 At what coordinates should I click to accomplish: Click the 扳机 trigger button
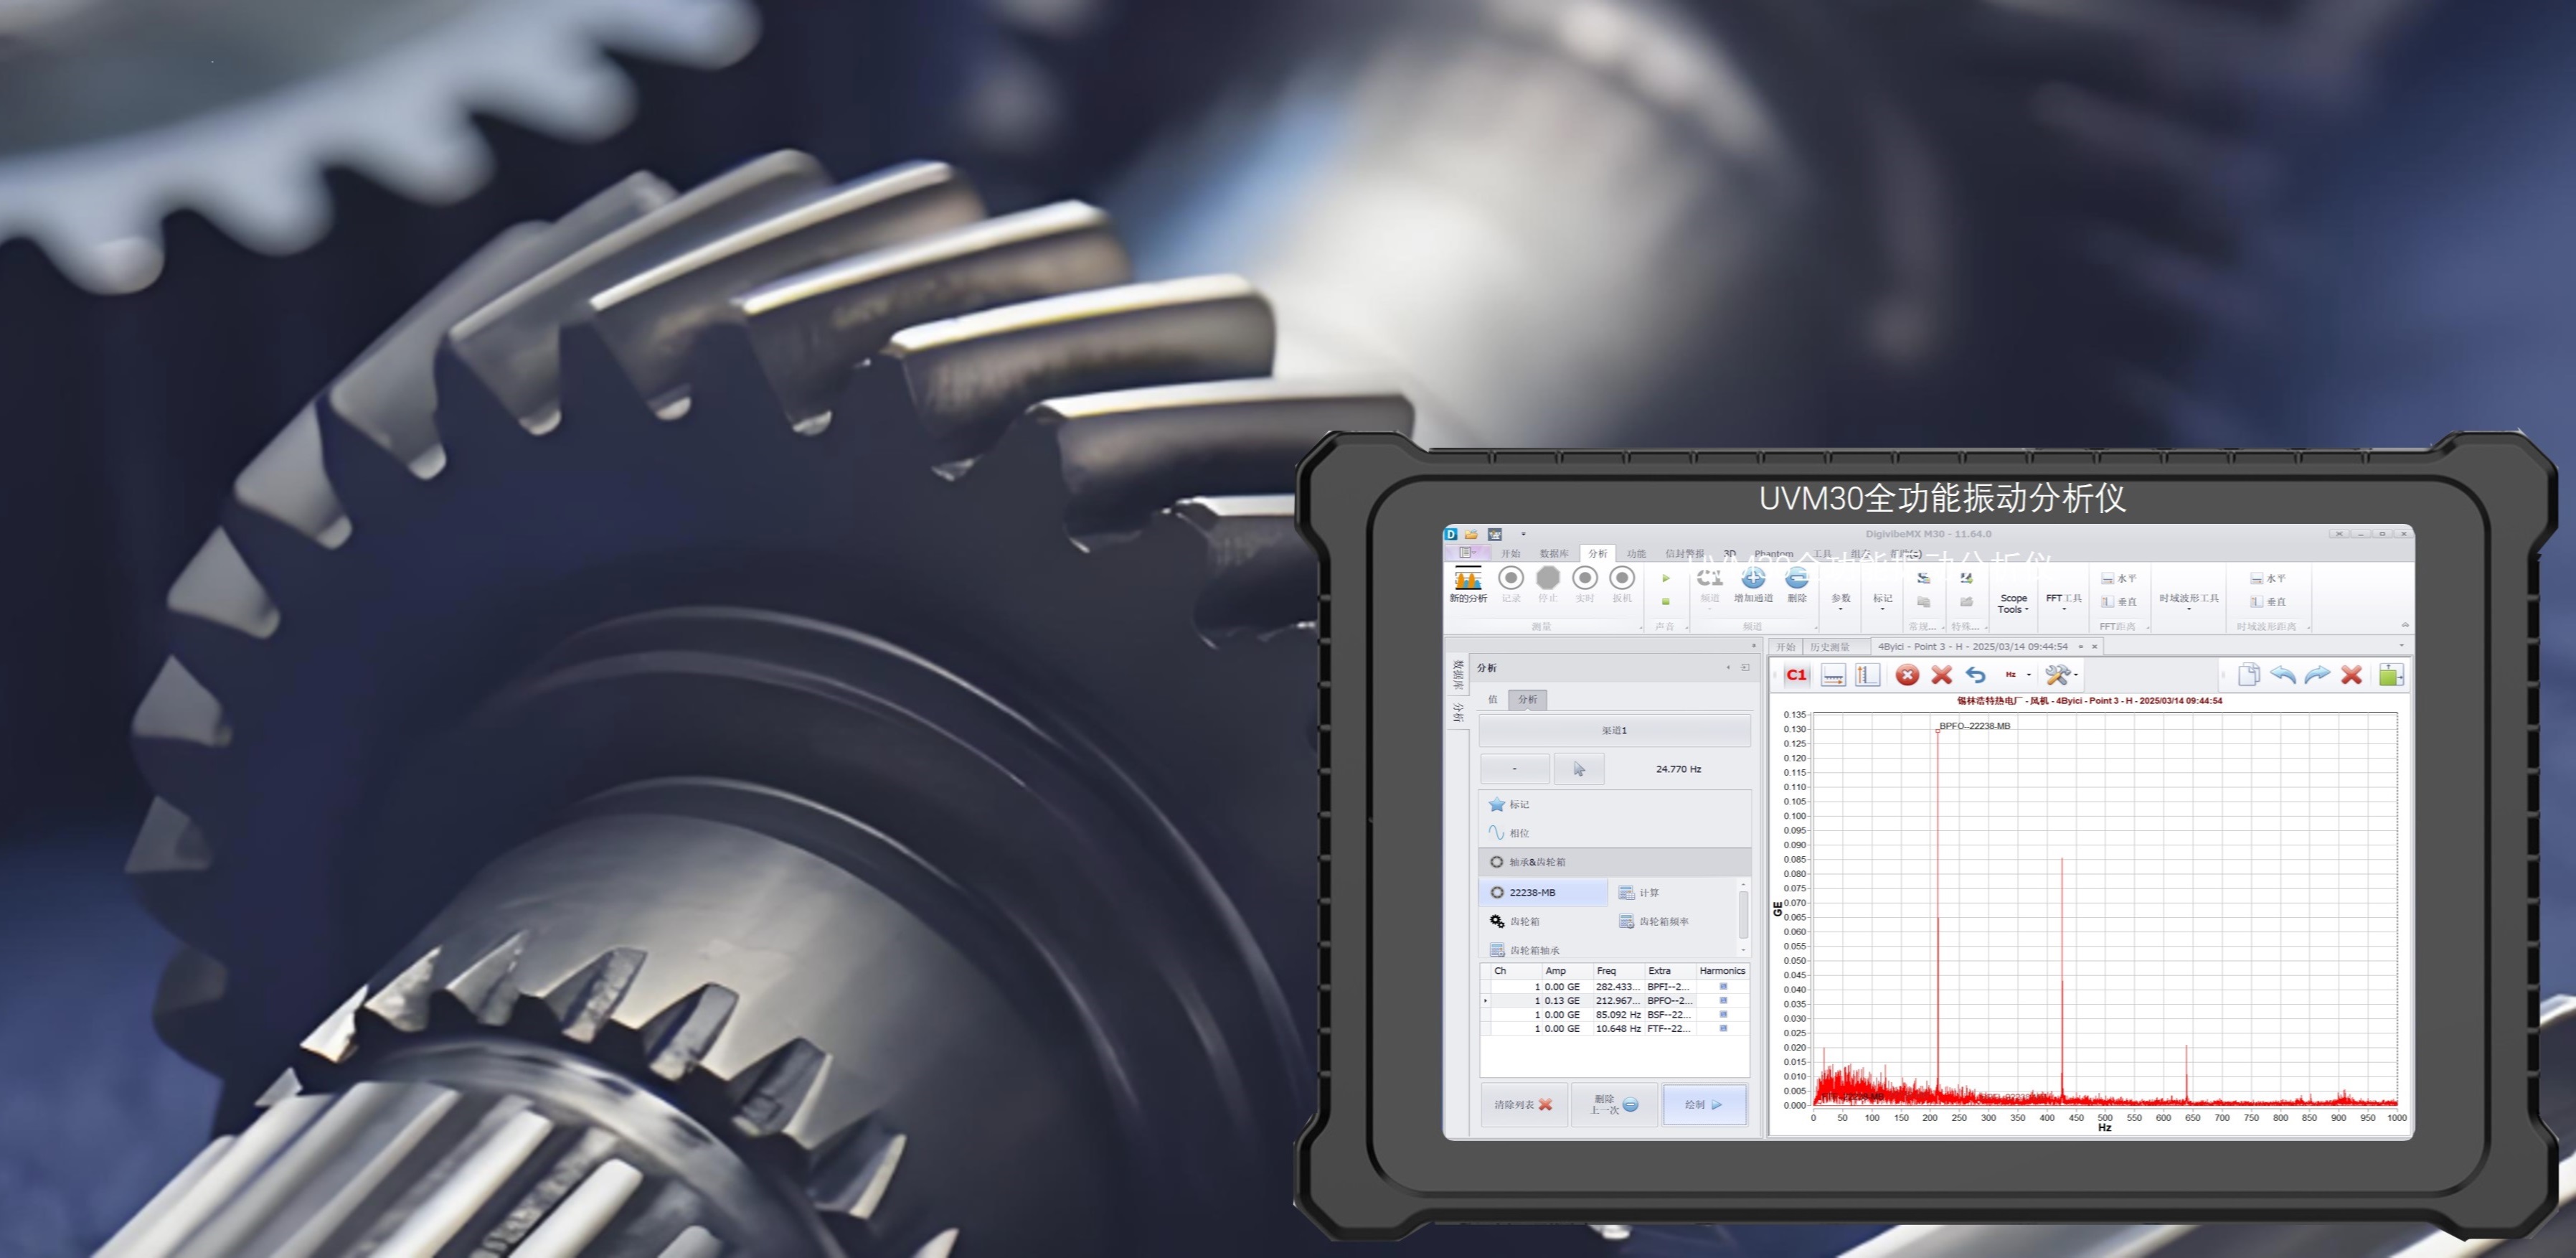1622,585
